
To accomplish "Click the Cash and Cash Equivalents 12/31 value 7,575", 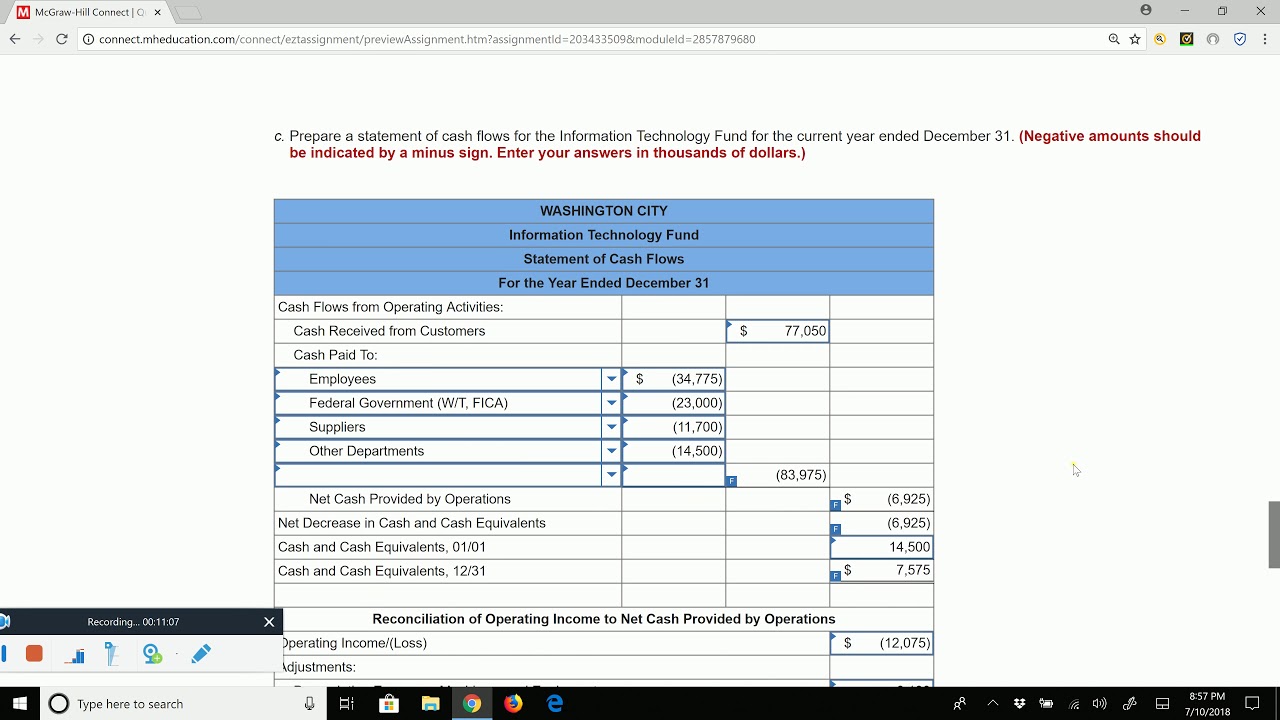I will [x=882, y=571].
